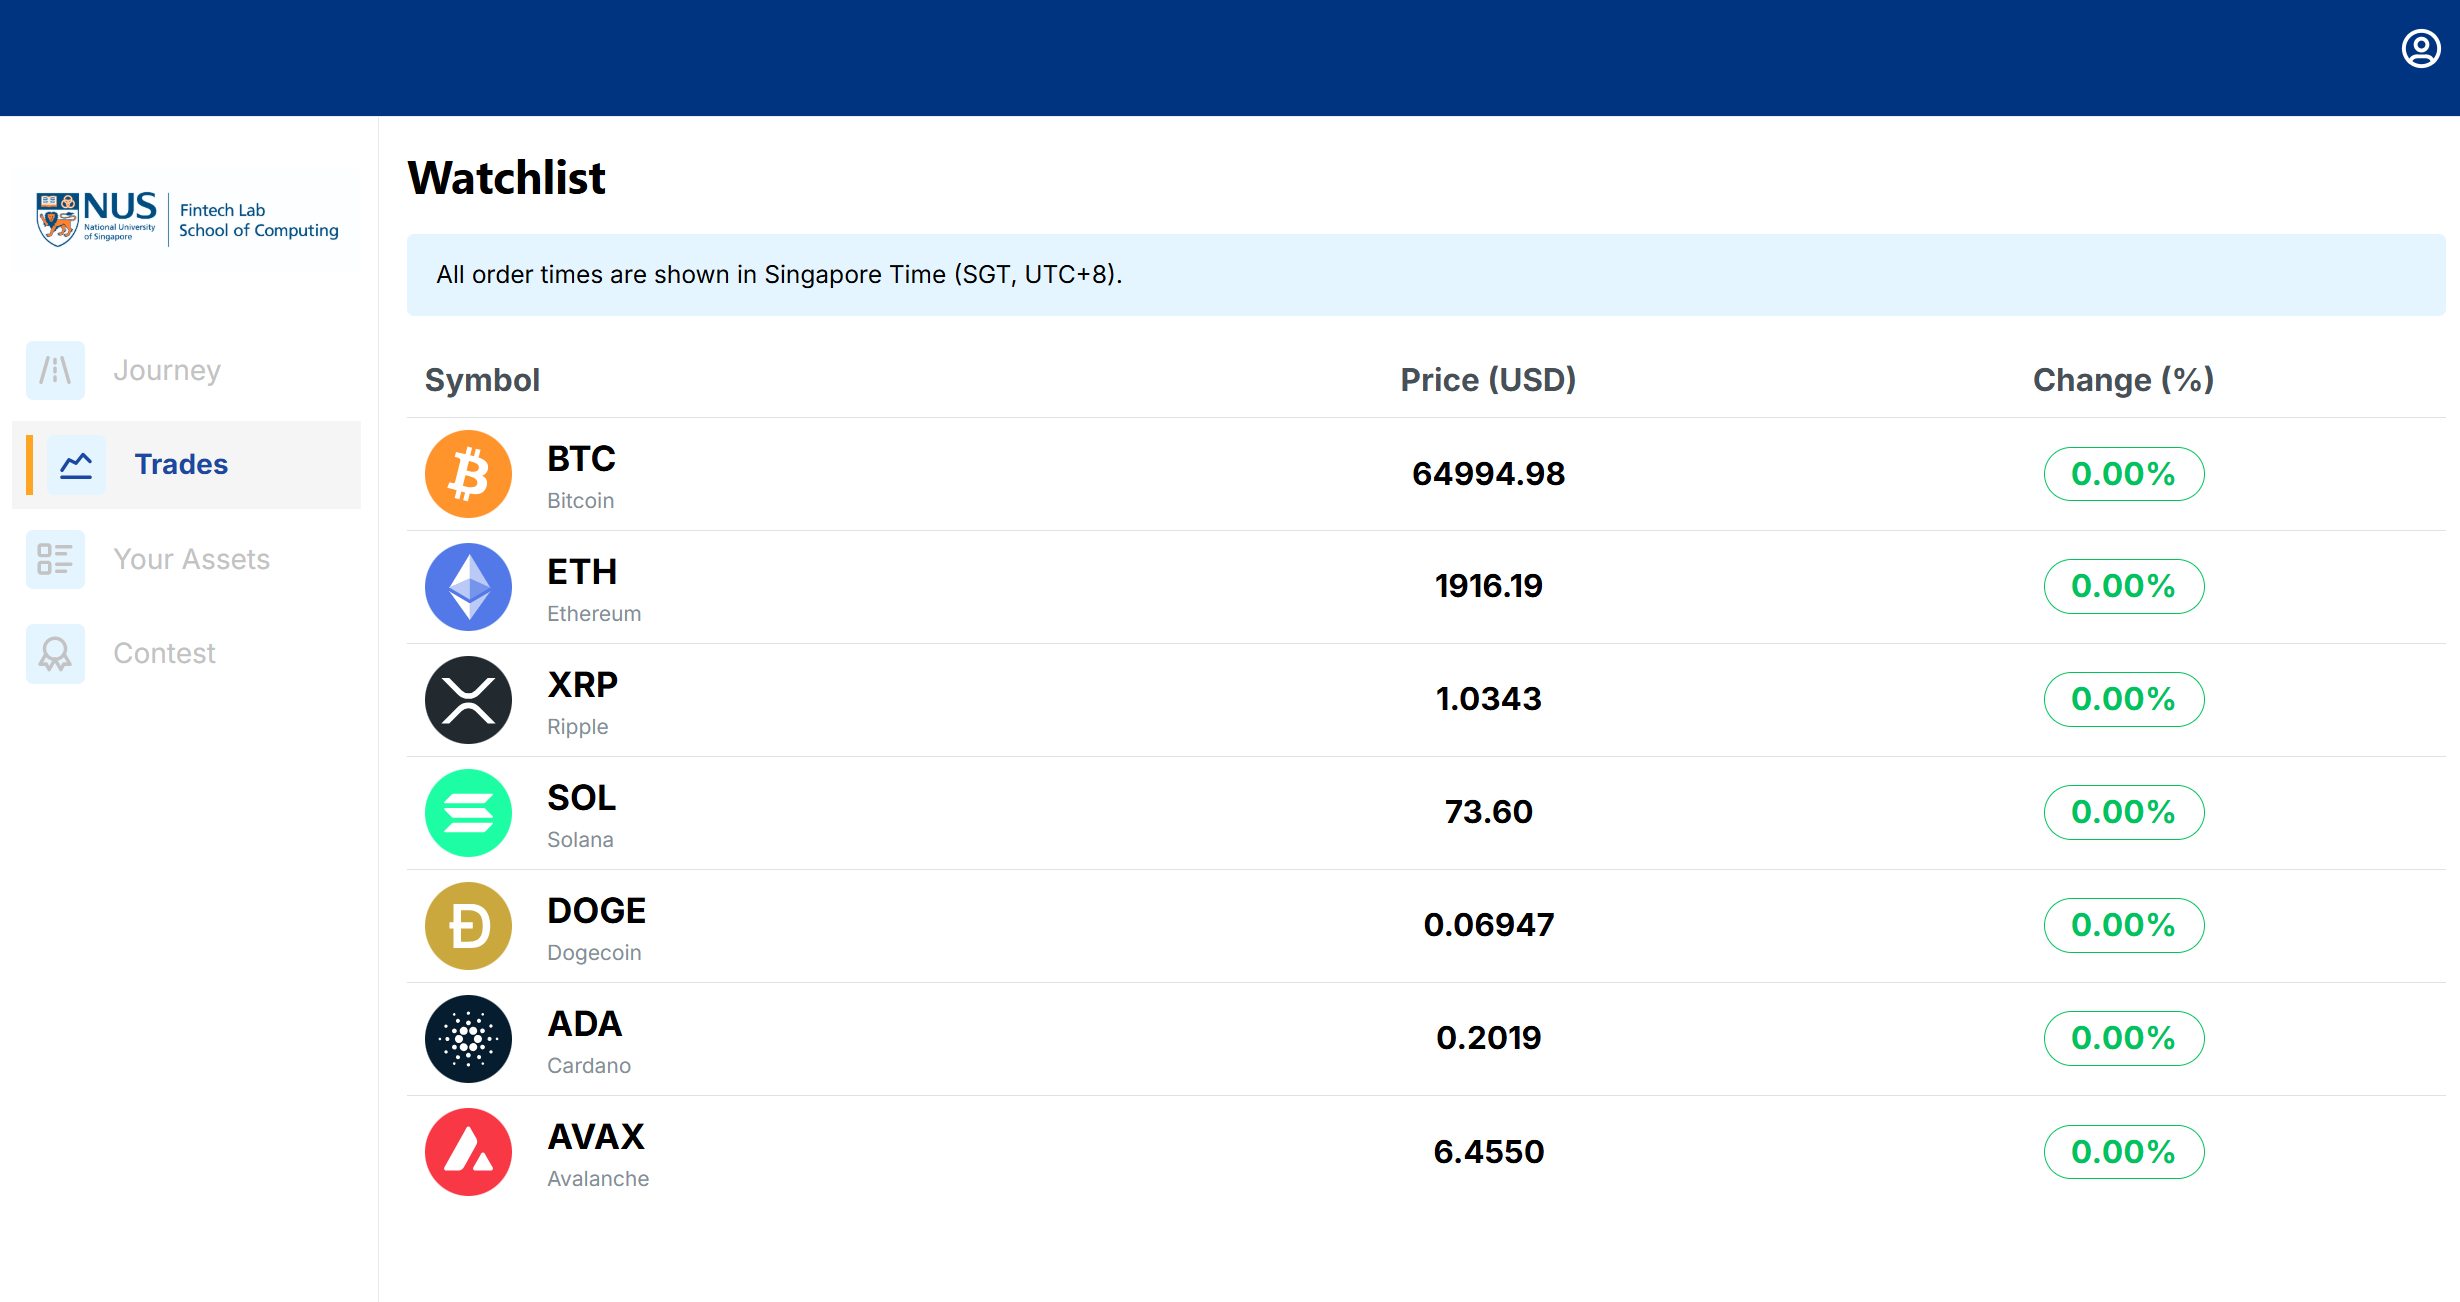
Task: Click the ADA 0.00% change badge
Action: pyautogui.click(x=2124, y=1038)
